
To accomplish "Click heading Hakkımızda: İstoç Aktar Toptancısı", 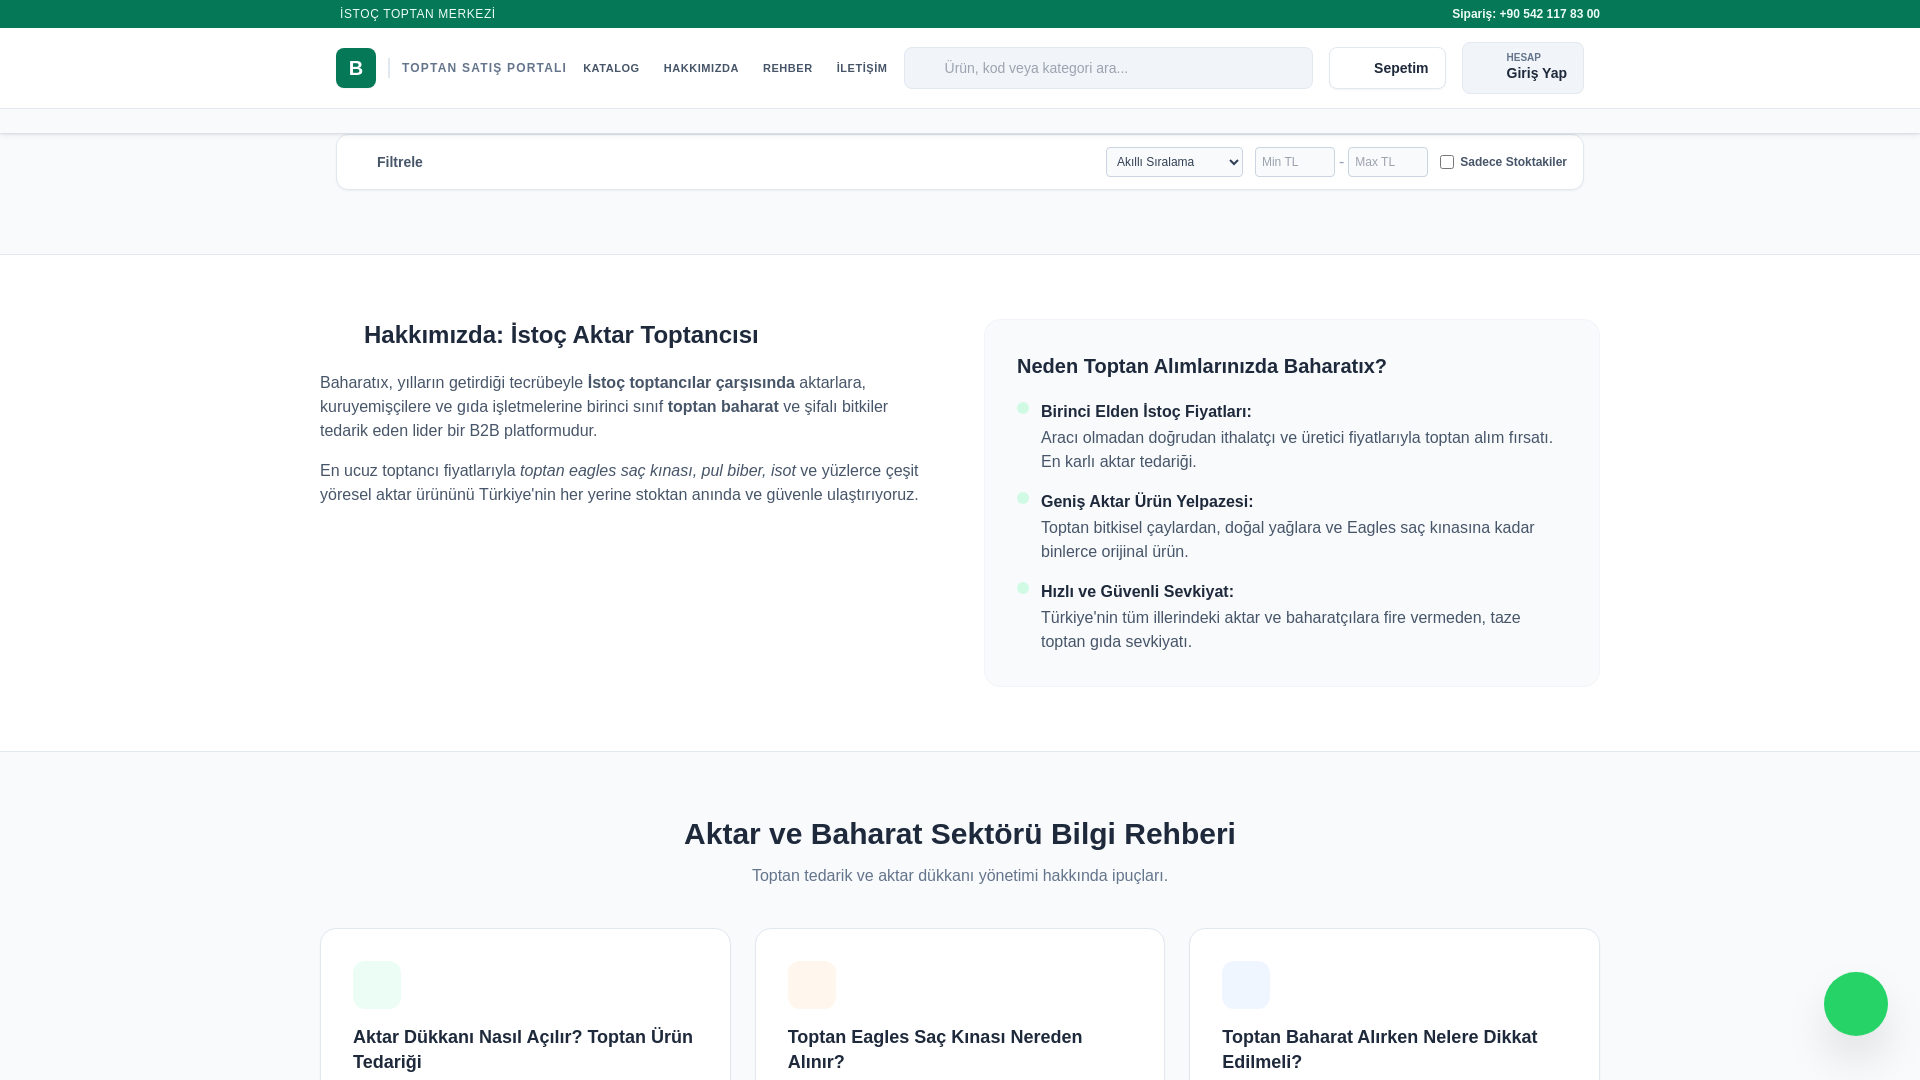I will pos(561,335).
